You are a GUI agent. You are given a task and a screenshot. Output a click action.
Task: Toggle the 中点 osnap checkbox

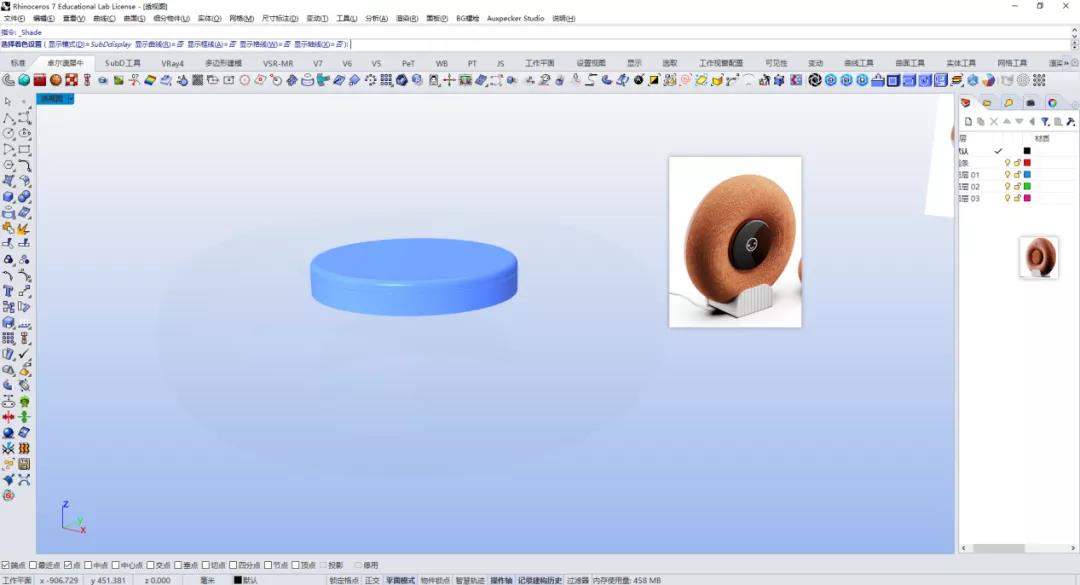pos(88,565)
